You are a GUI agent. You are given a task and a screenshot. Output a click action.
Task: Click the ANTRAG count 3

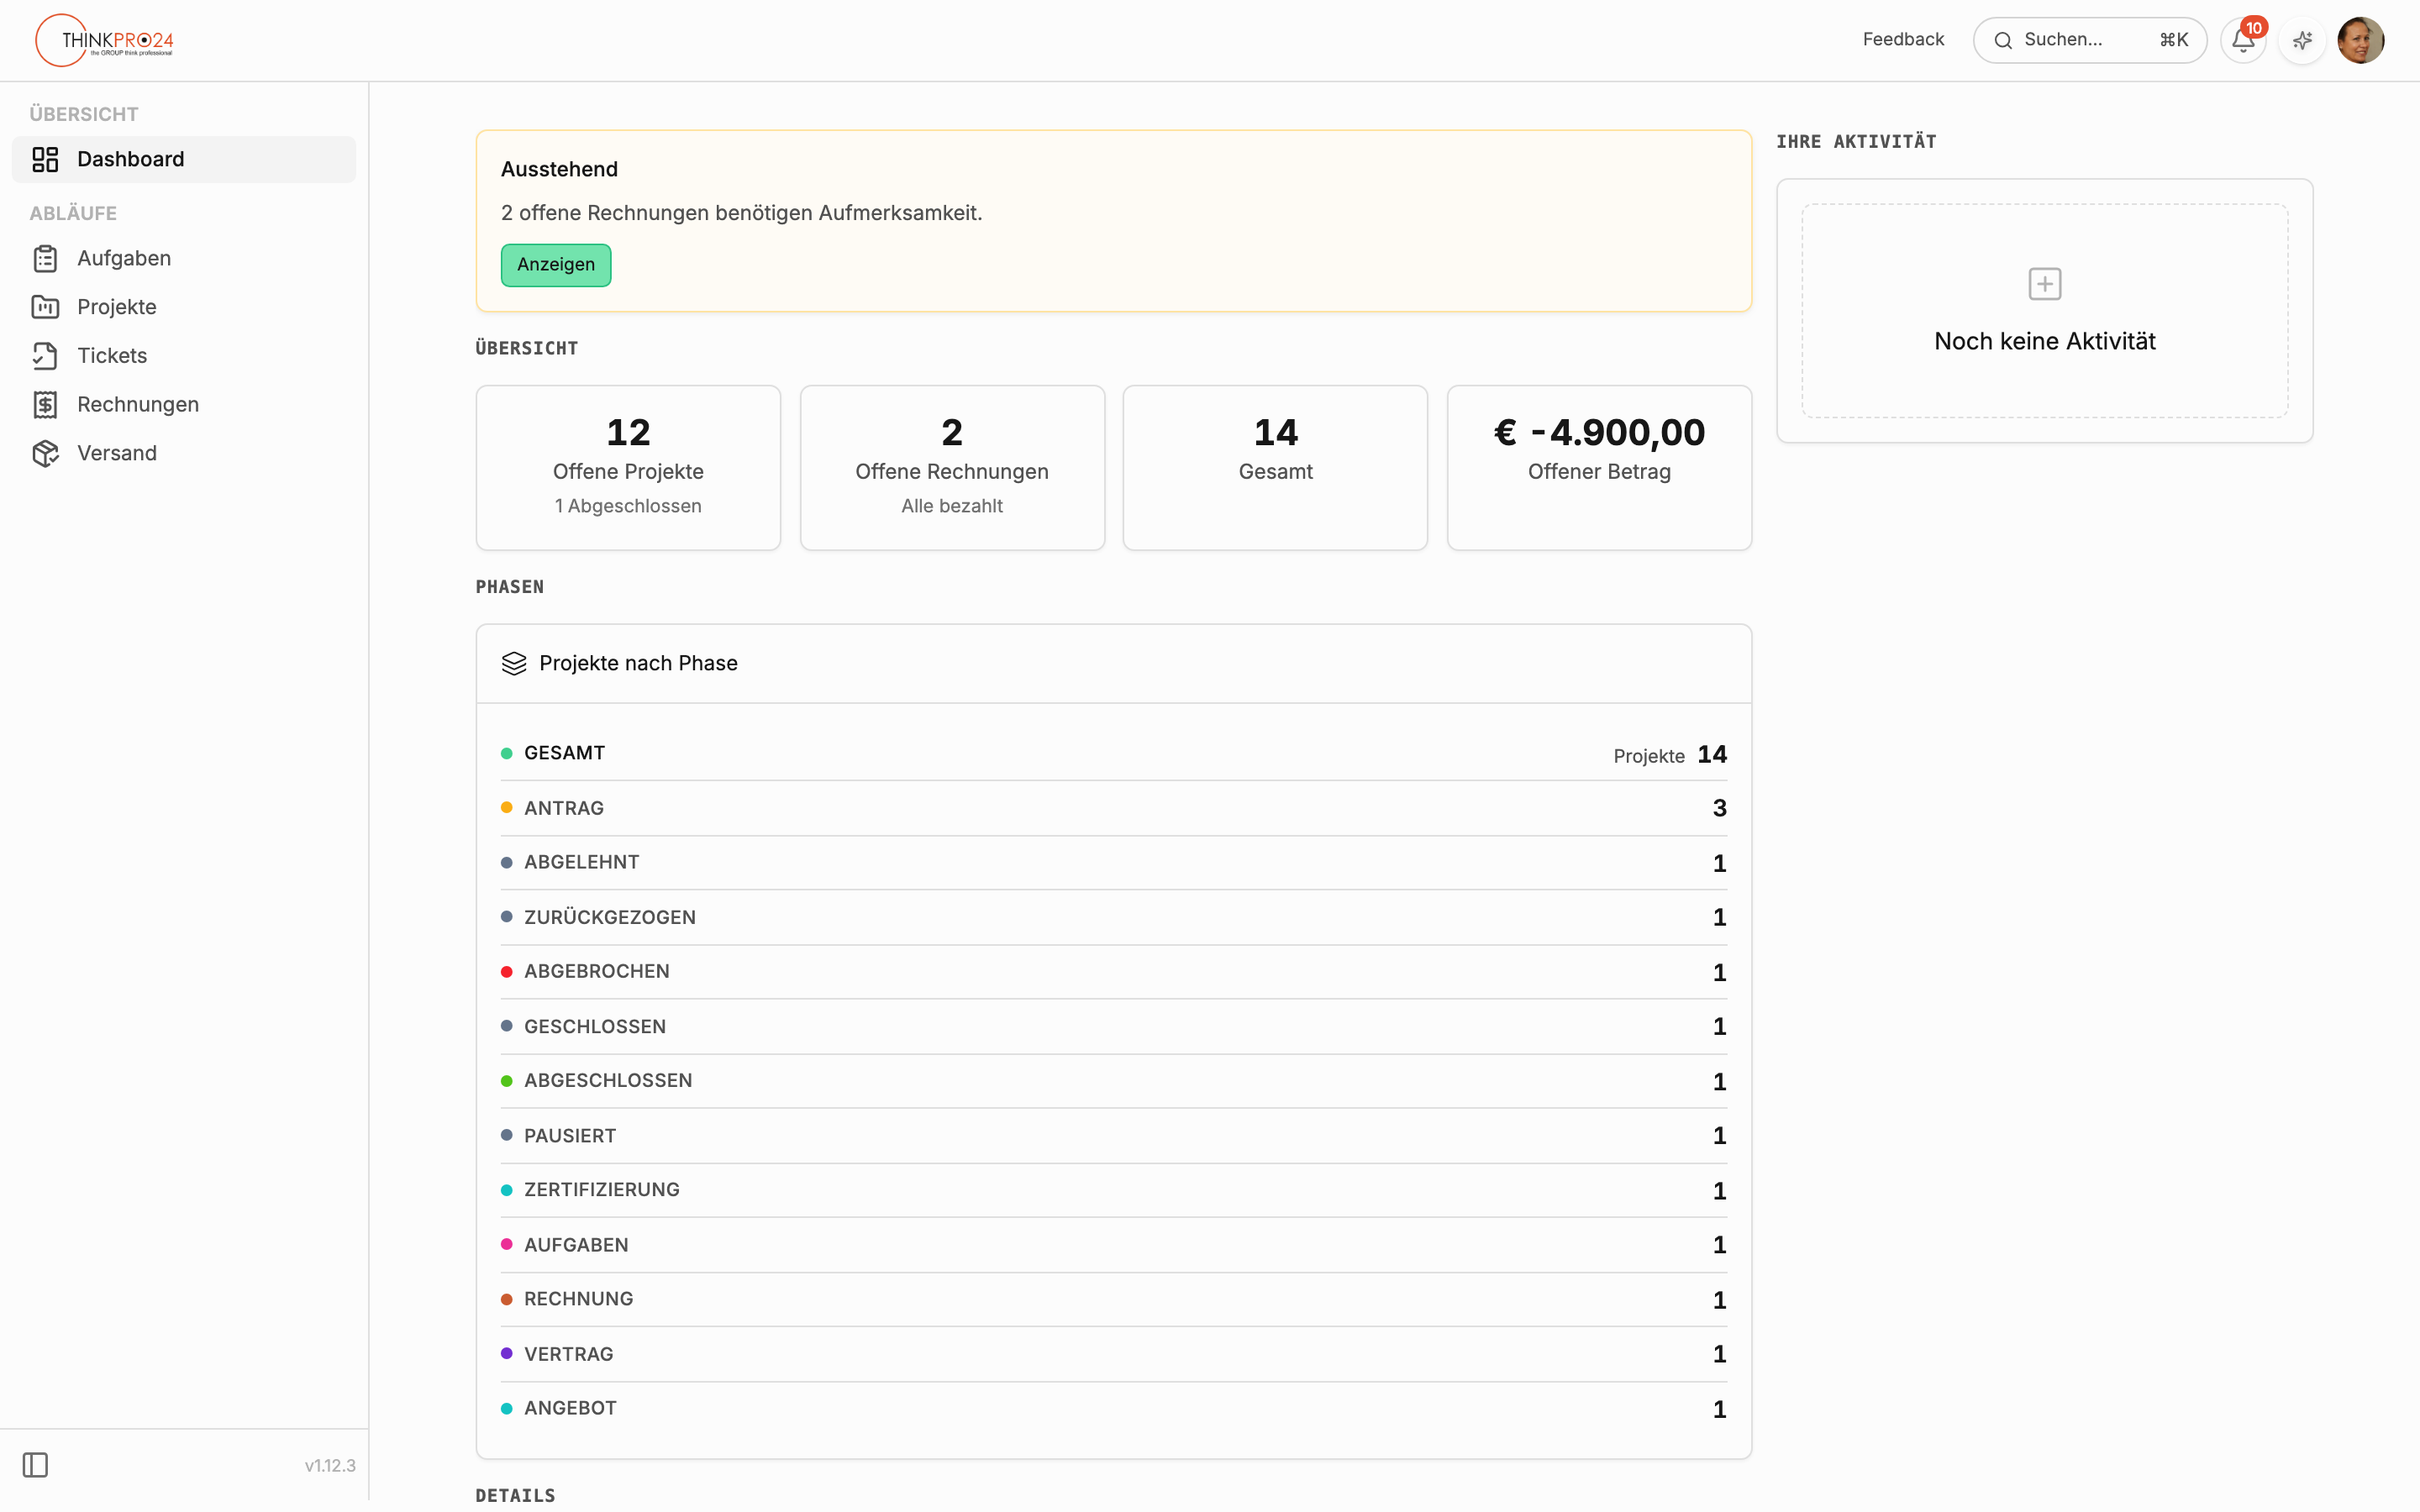click(1719, 808)
